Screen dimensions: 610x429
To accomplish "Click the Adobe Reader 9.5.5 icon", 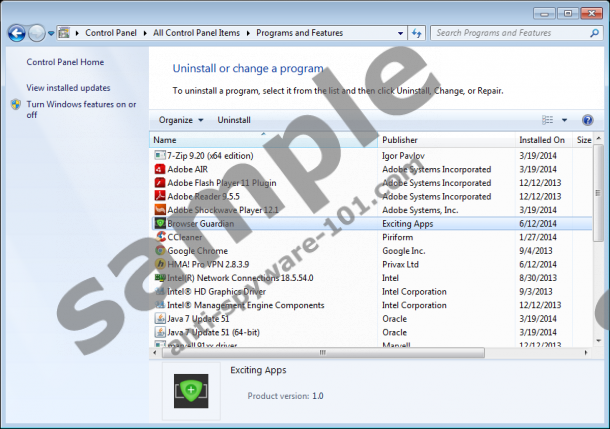I will tap(160, 196).
